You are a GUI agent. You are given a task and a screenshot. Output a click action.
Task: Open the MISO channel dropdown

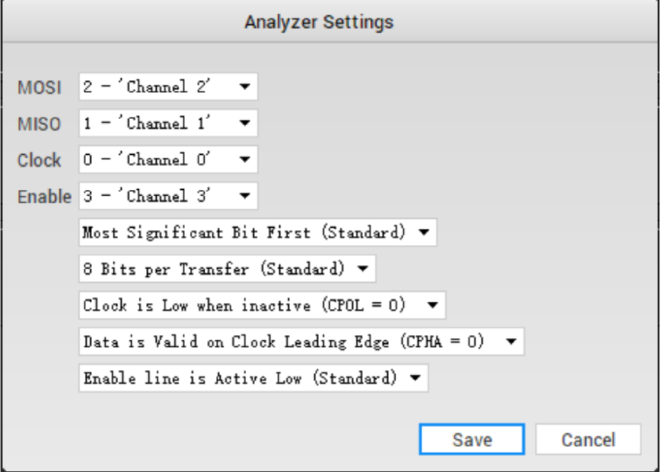tap(167, 123)
